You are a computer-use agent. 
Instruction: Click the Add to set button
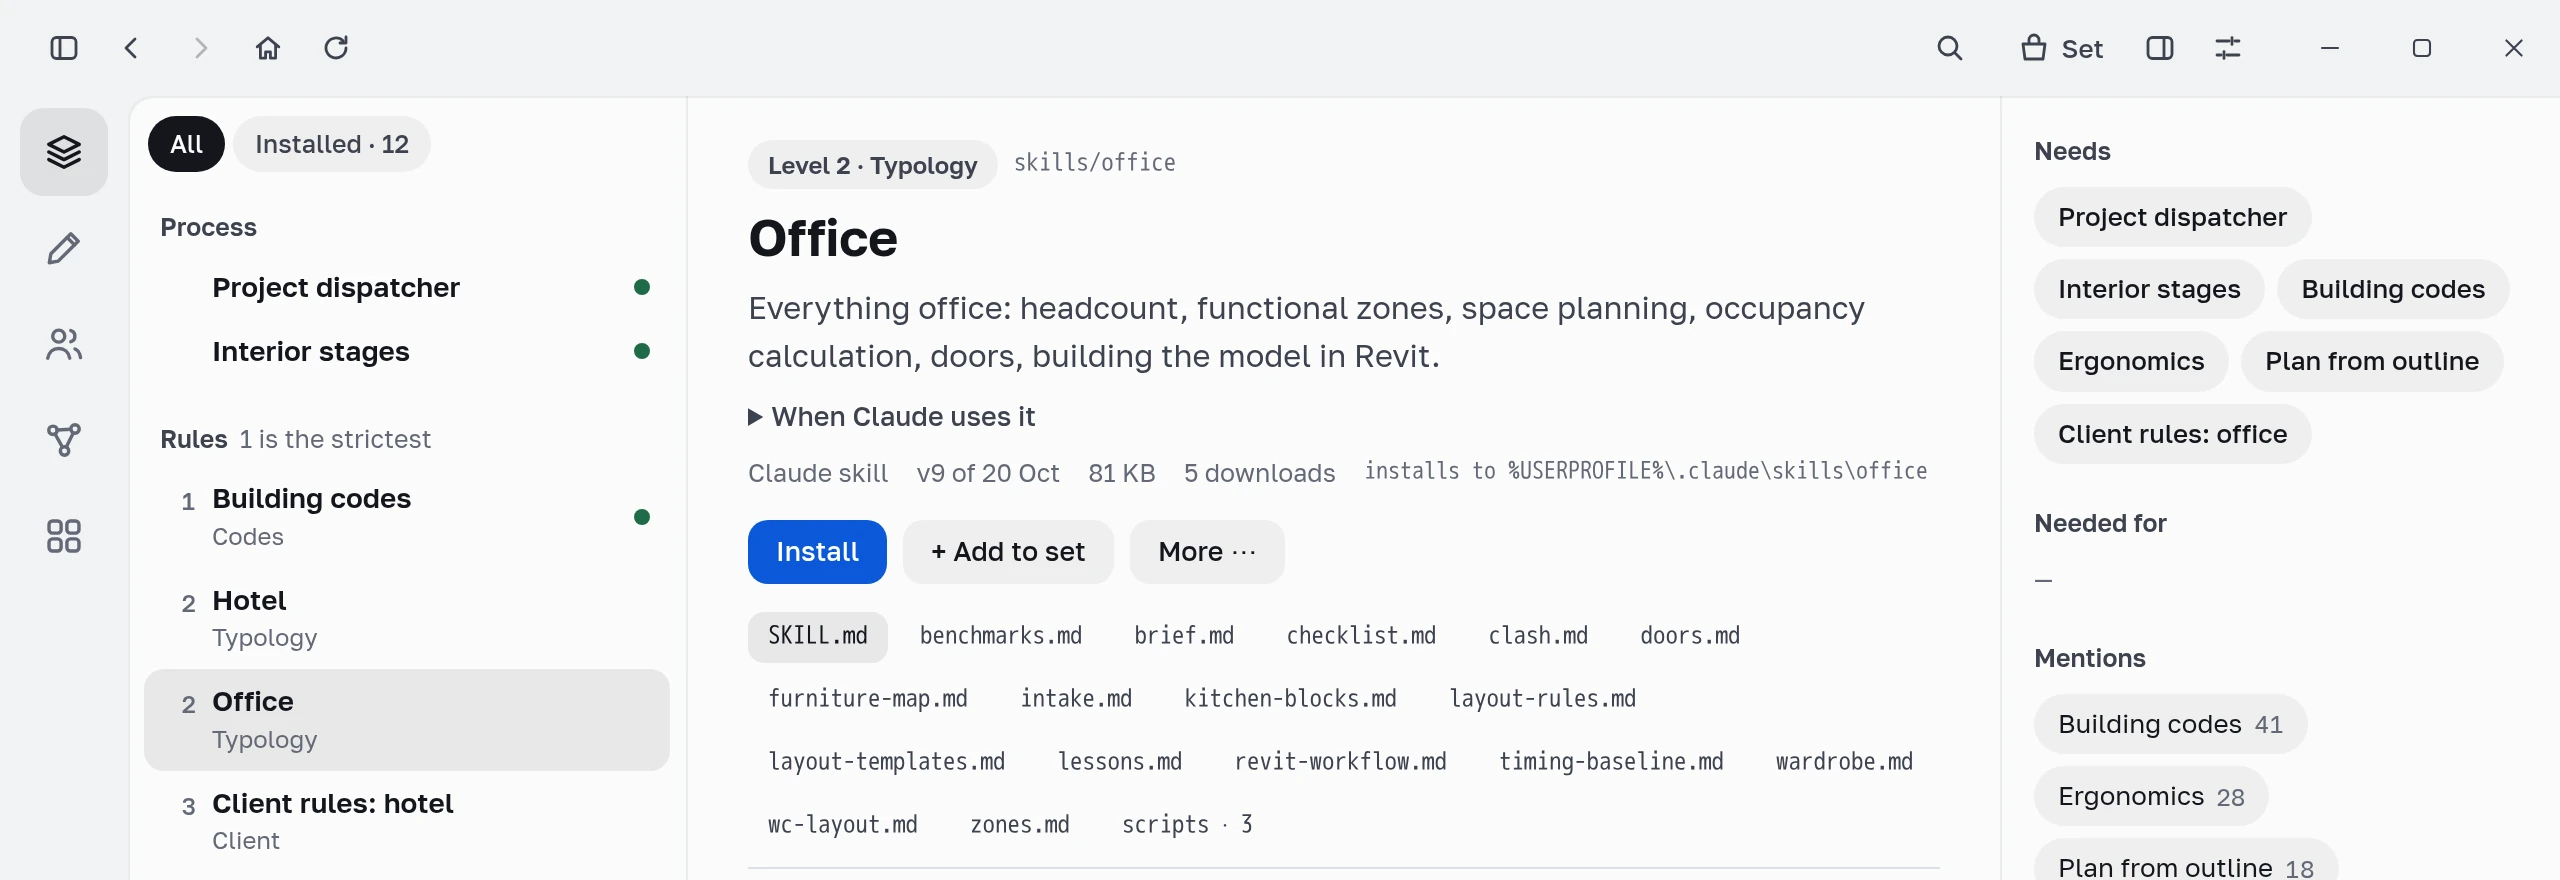tap(1008, 552)
